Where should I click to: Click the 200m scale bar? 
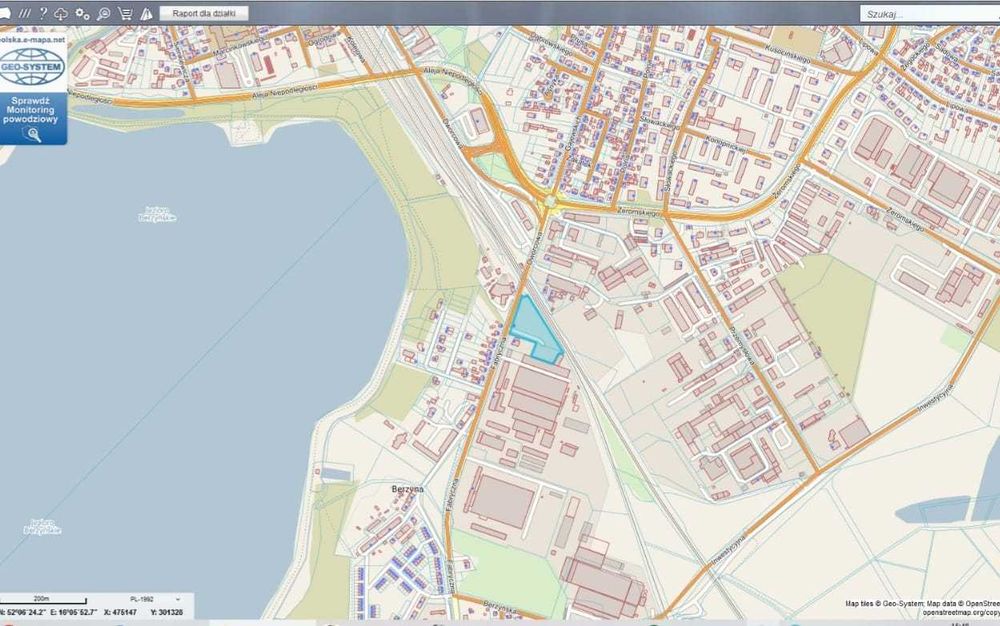tap(42, 600)
